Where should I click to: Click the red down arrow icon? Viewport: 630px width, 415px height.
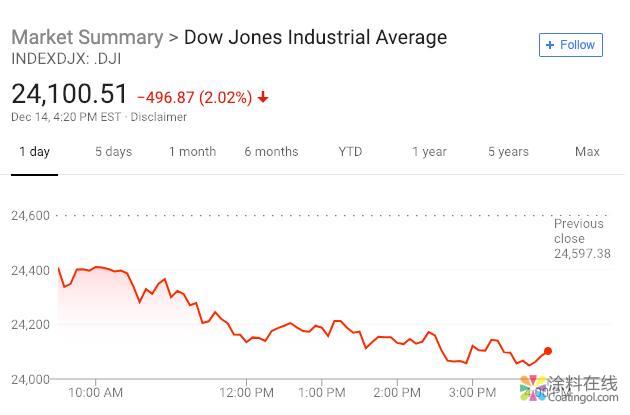pyautogui.click(x=263, y=97)
